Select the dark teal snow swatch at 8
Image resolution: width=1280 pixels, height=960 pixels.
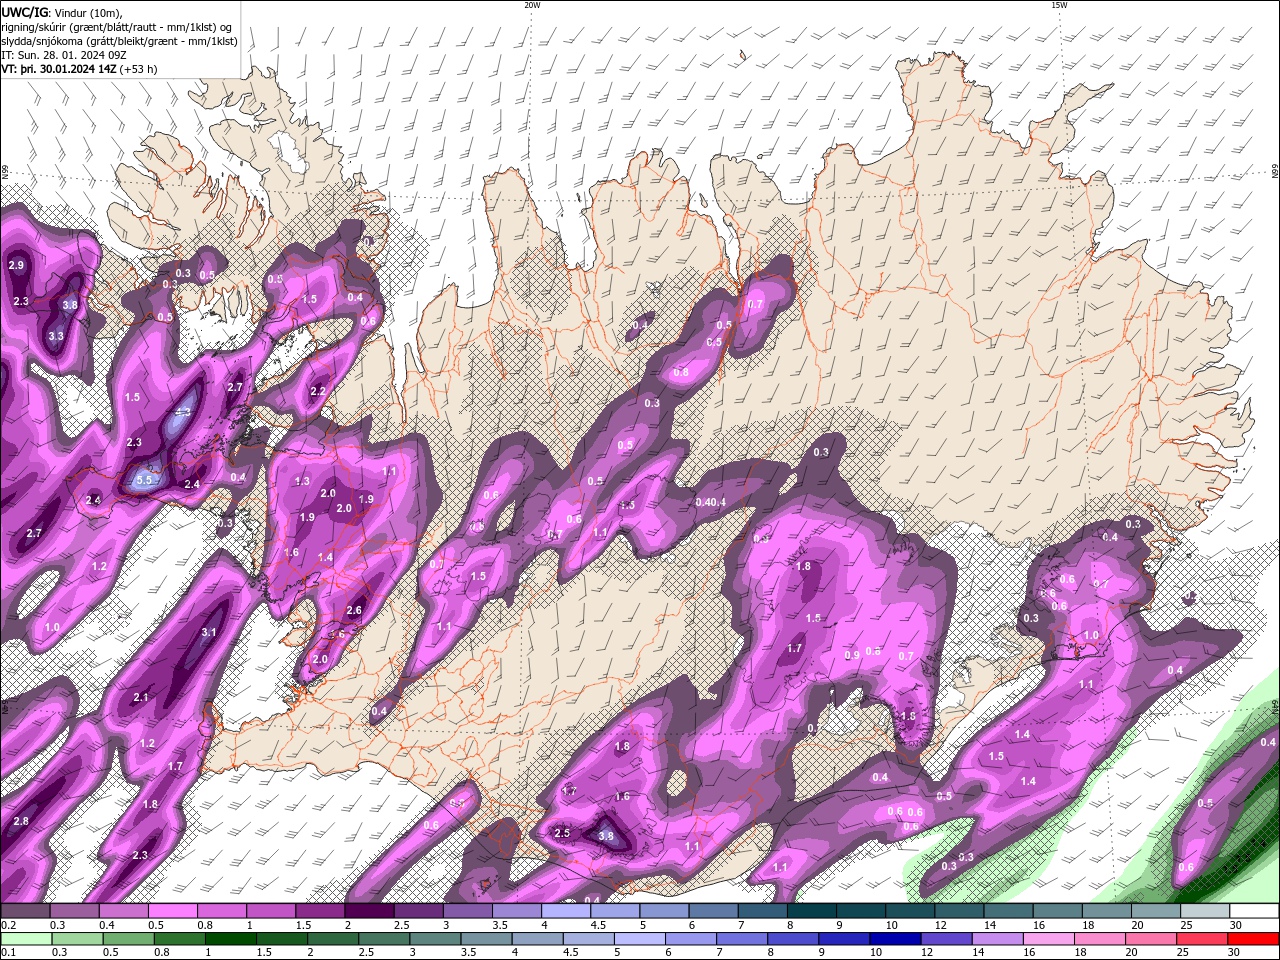point(812,911)
